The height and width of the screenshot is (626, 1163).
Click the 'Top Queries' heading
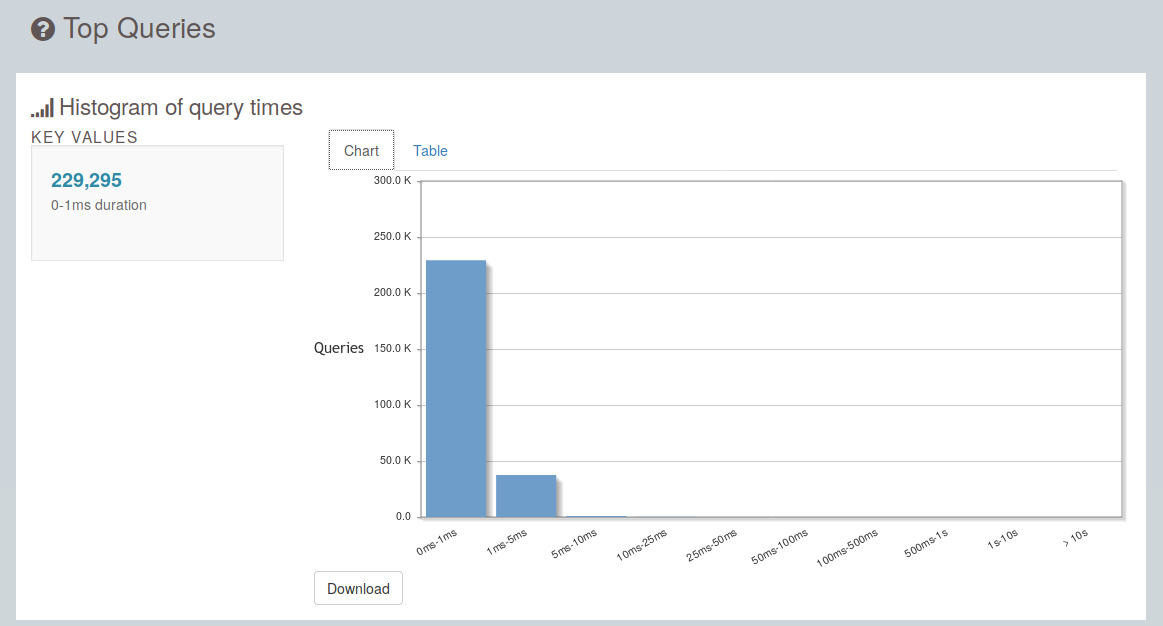139,29
